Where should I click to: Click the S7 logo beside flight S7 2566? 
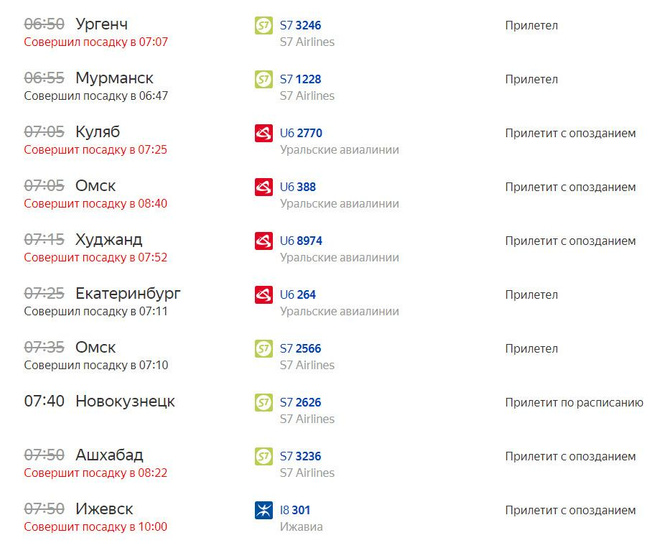pos(264,349)
